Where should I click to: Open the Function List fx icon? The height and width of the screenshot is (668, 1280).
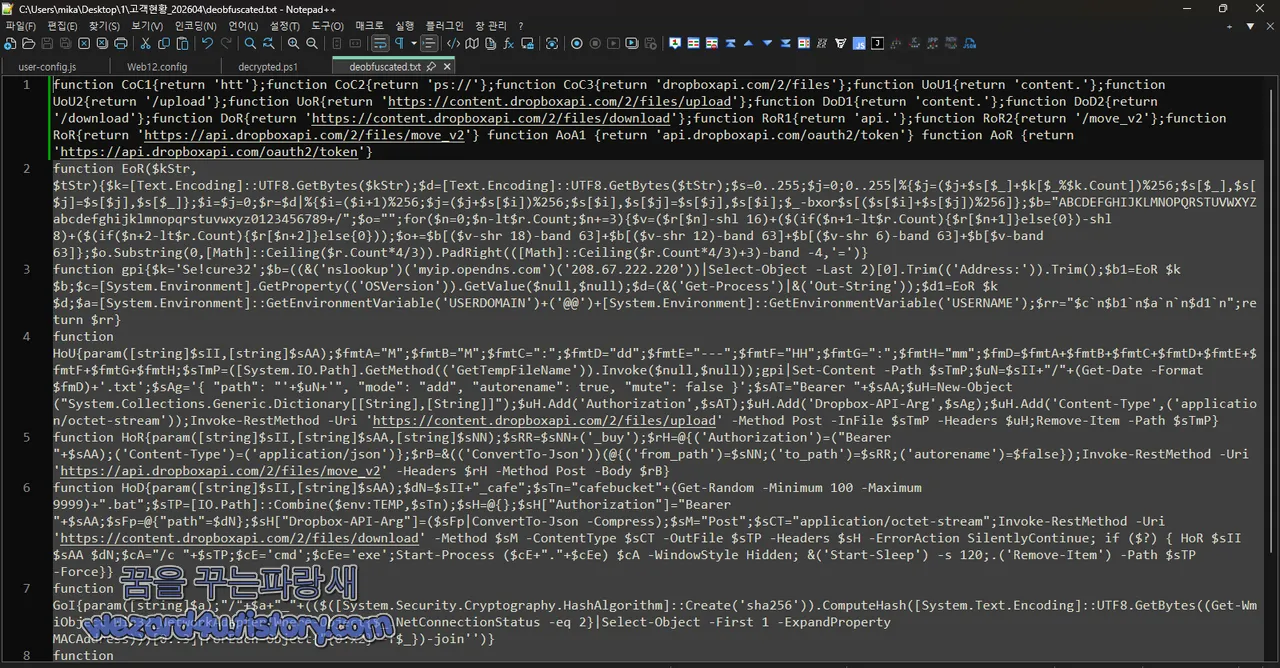coord(508,44)
